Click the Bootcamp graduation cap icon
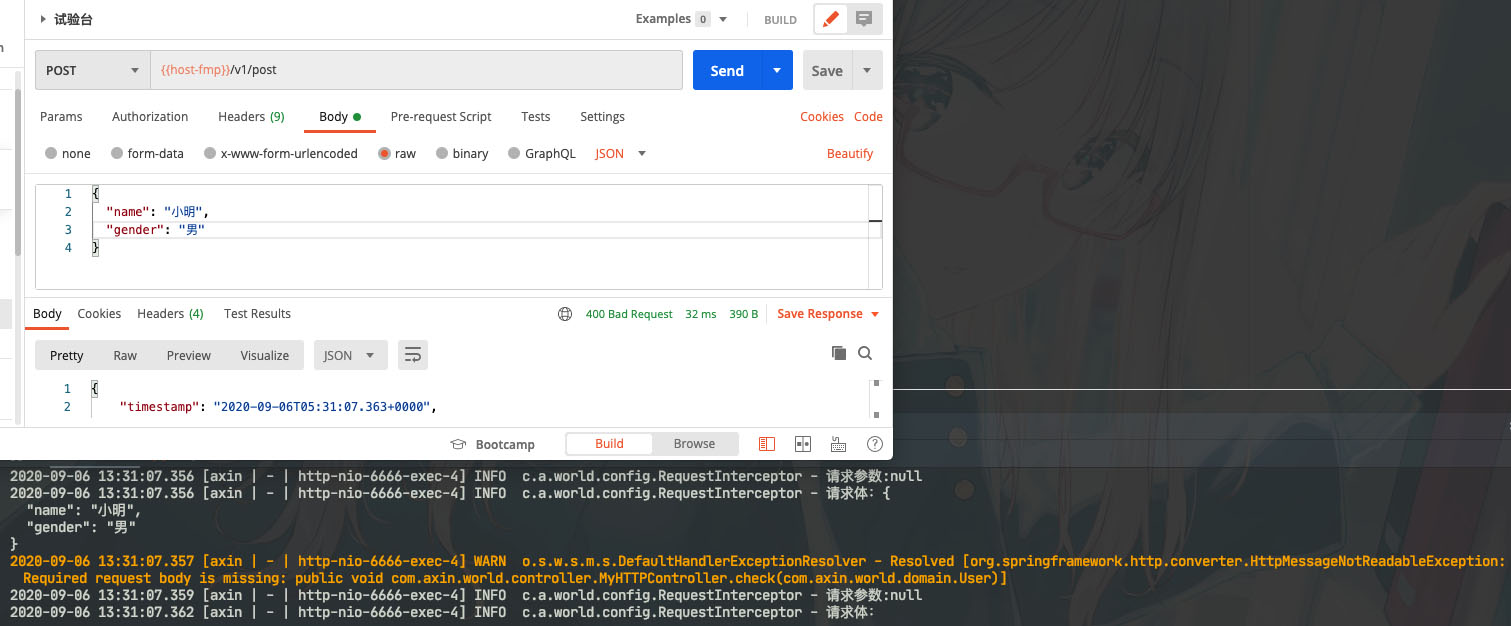Screen dimensions: 1511x626 tap(459, 443)
